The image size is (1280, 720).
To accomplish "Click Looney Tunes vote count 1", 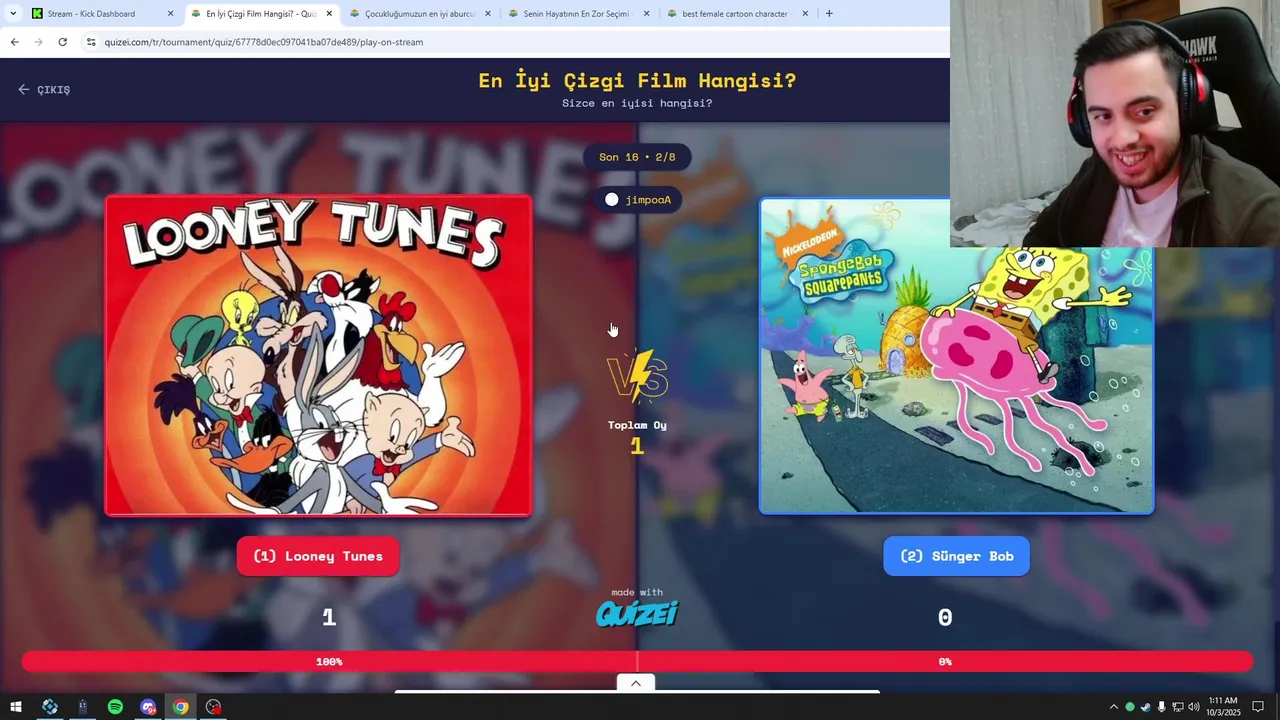I will (x=329, y=618).
